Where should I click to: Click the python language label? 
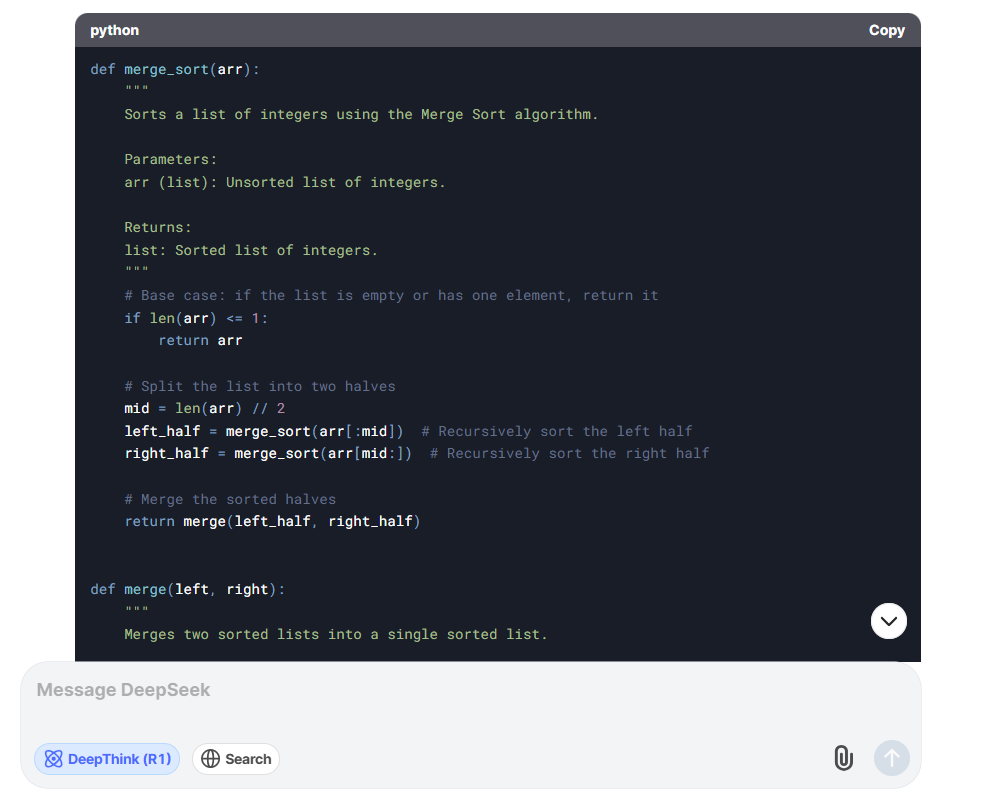114,31
